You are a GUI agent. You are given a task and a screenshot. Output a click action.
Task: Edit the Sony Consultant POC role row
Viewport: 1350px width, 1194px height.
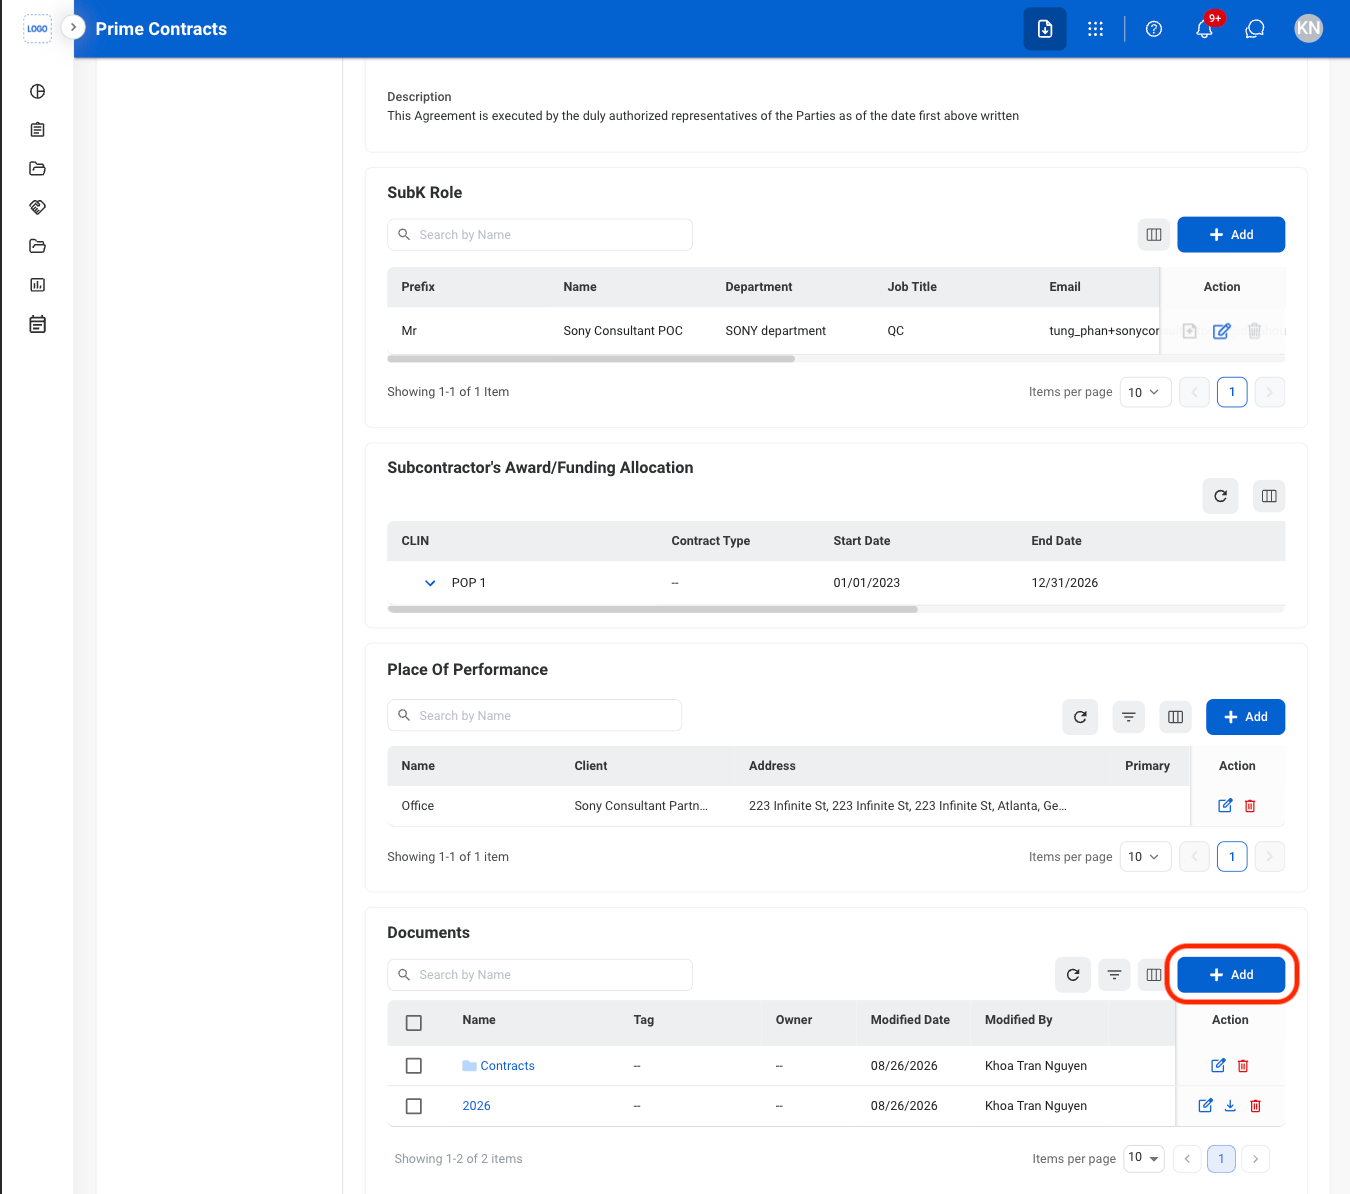click(x=1221, y=331)
